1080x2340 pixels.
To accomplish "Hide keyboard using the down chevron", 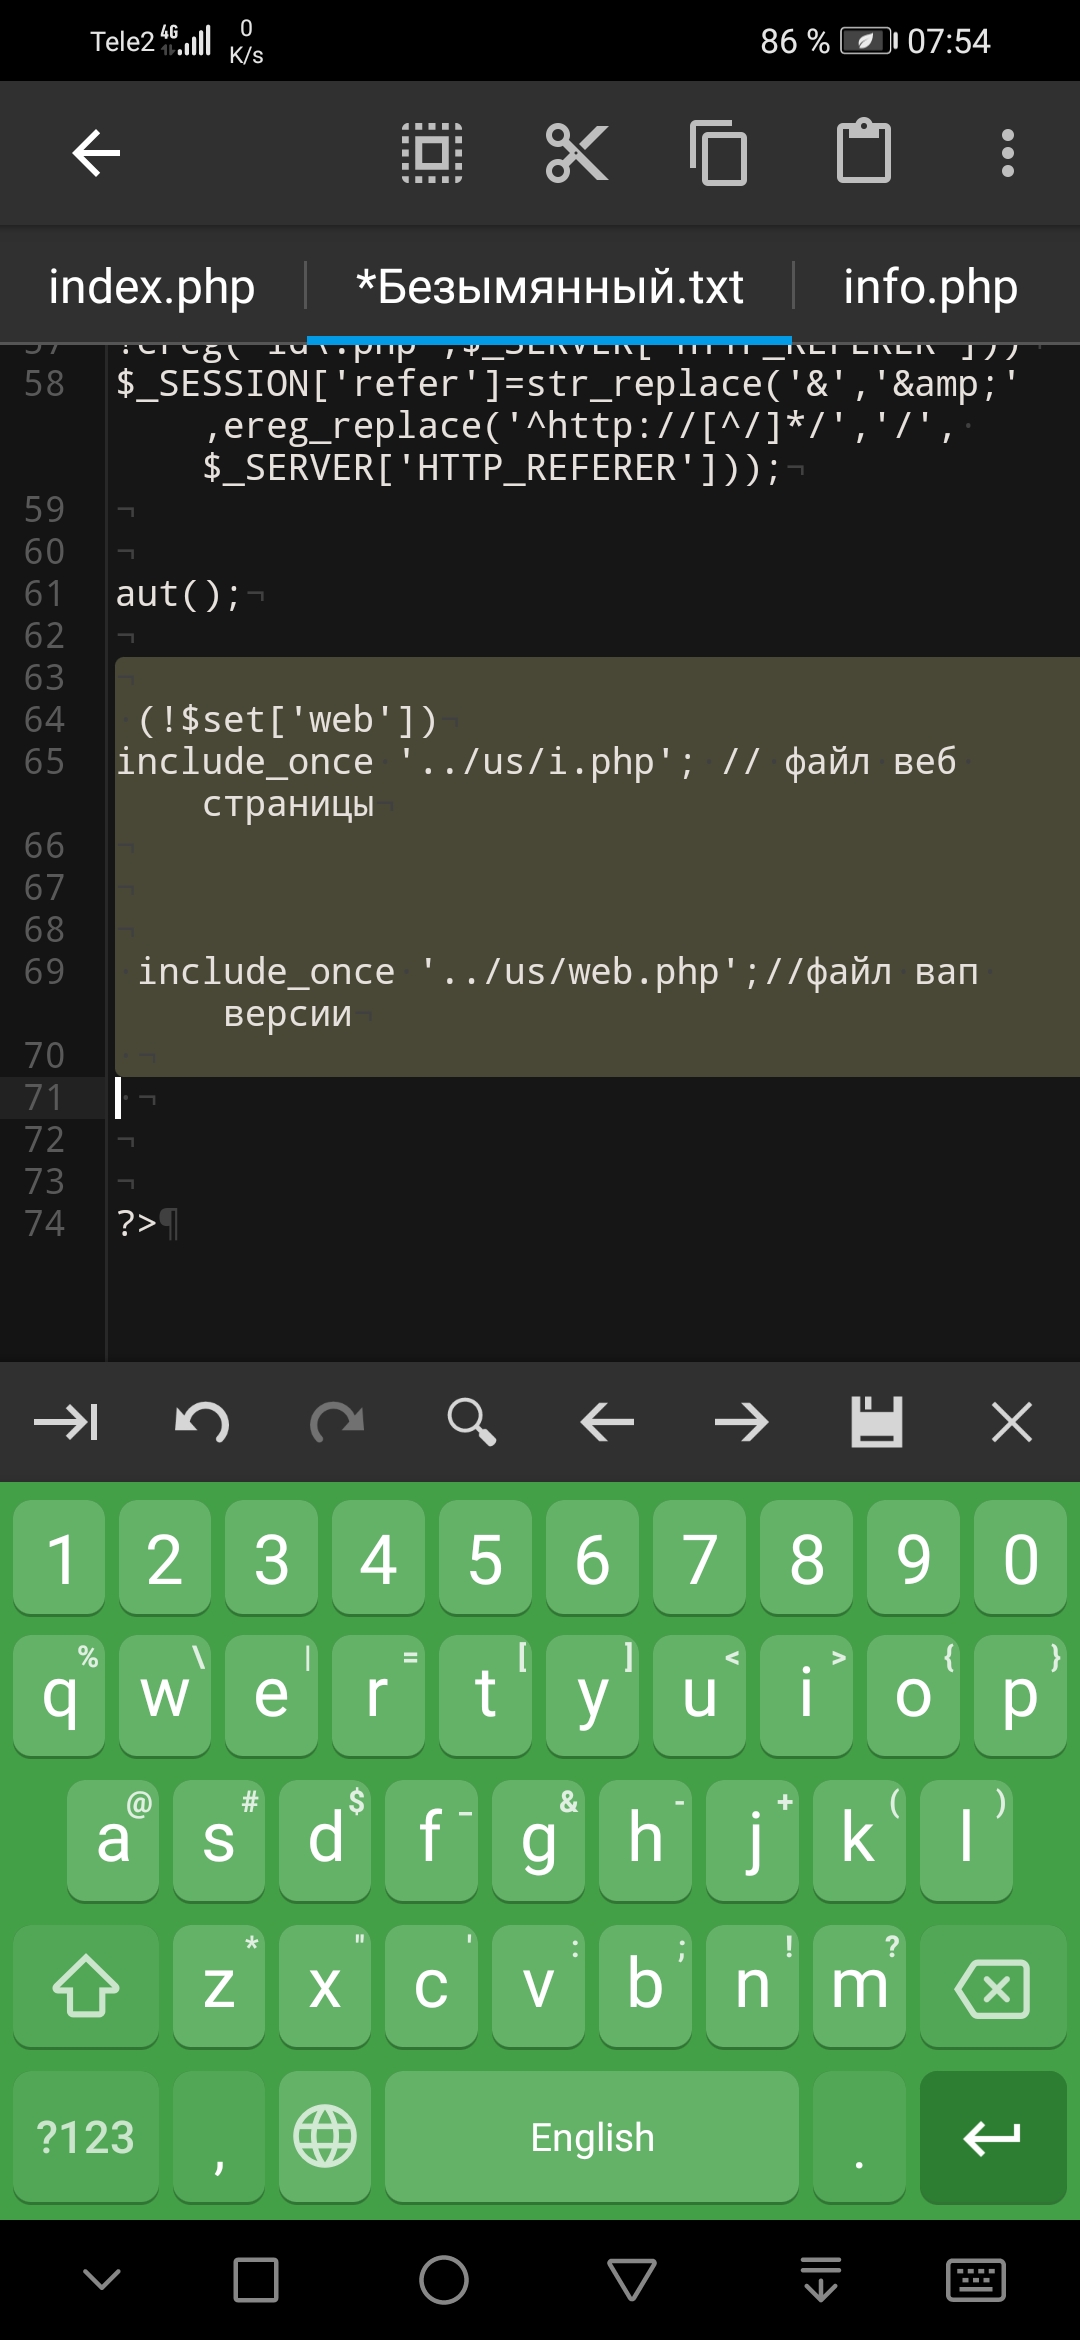I will click(102, 2280).
